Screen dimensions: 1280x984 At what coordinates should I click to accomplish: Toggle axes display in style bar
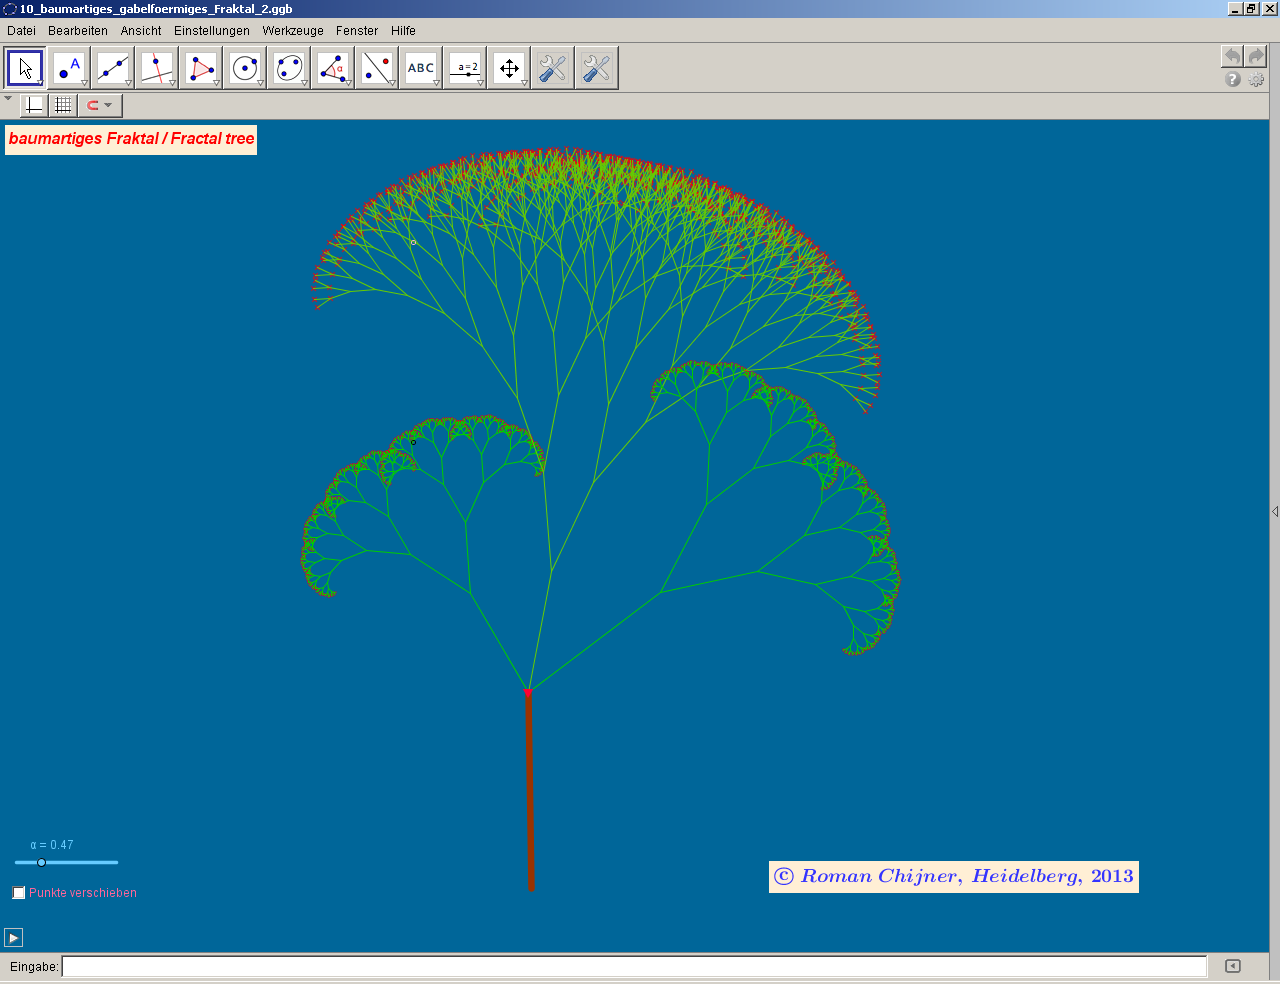[34, 105]
